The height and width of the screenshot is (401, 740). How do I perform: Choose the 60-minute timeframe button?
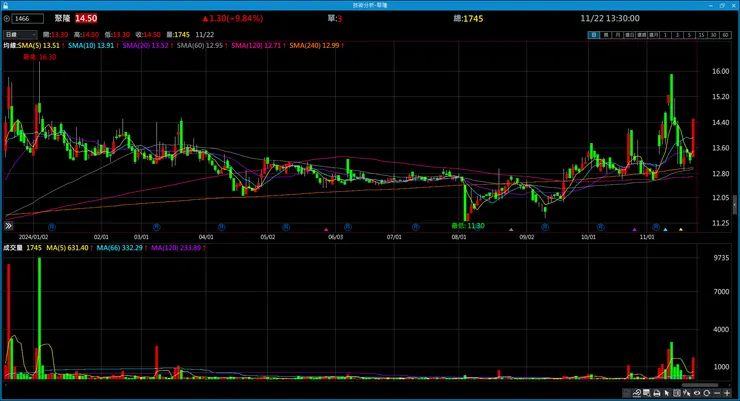(x=725, y=35)
